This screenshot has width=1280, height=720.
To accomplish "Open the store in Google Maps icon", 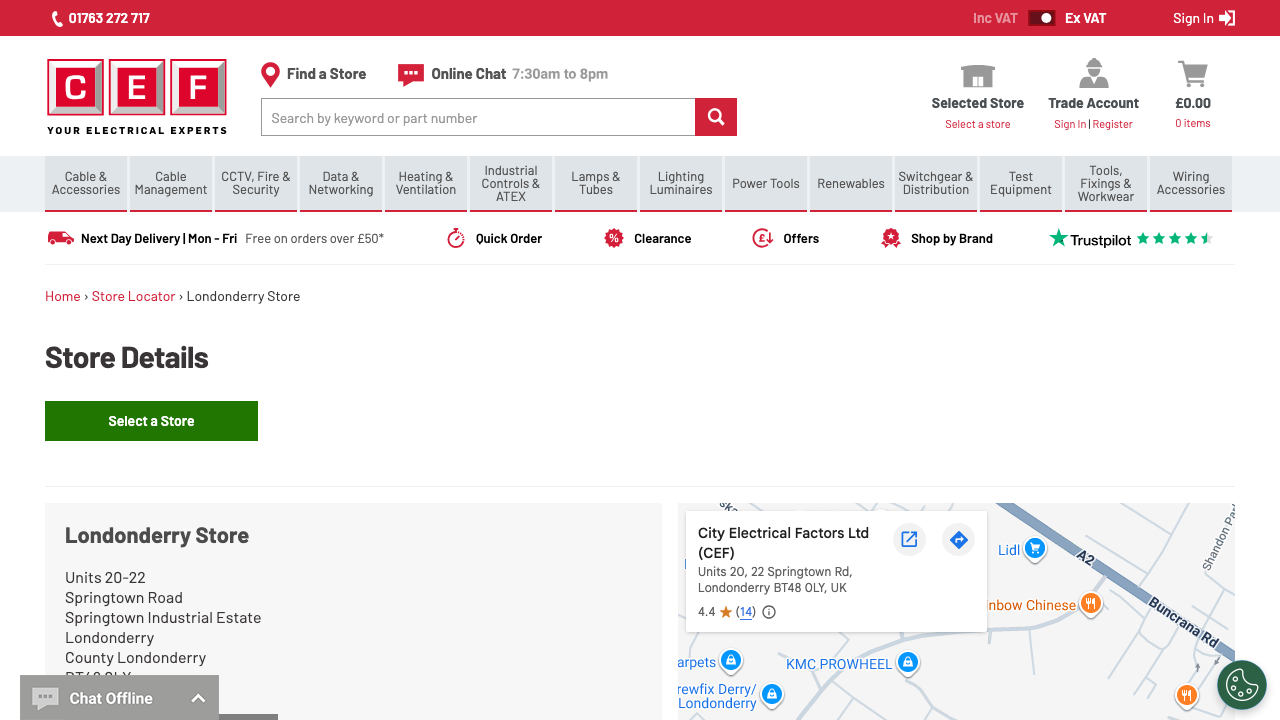I will pyautogui.click(x=909, y=539).
